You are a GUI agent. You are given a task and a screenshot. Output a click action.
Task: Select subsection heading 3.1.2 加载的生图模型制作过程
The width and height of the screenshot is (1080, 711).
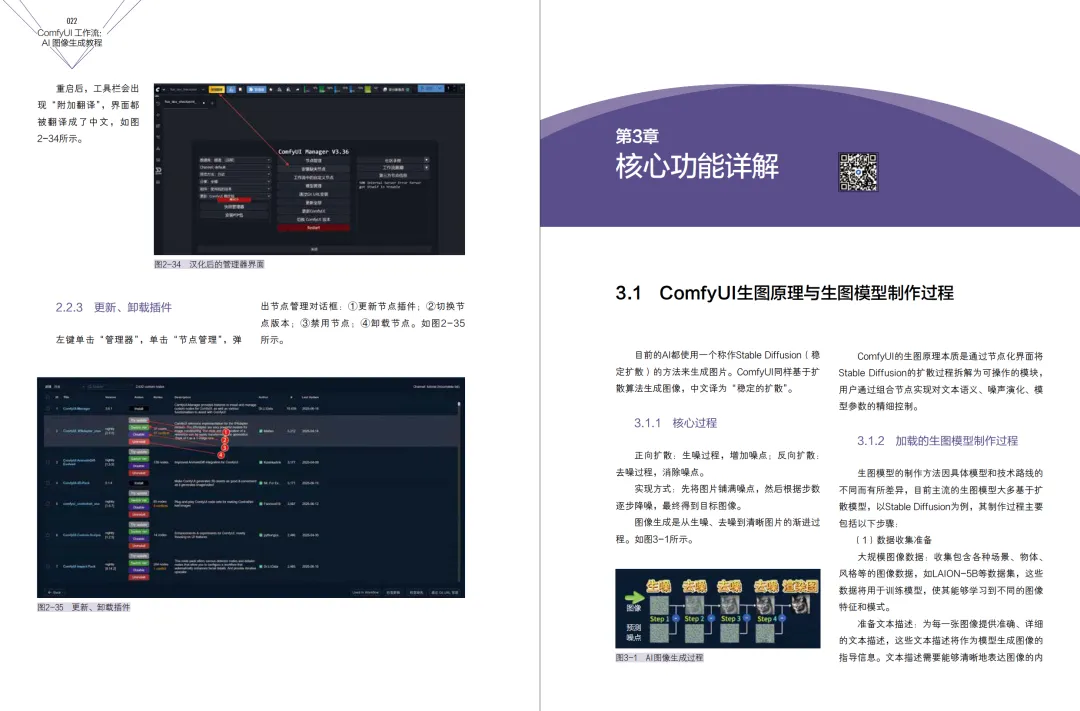point(937,441)
